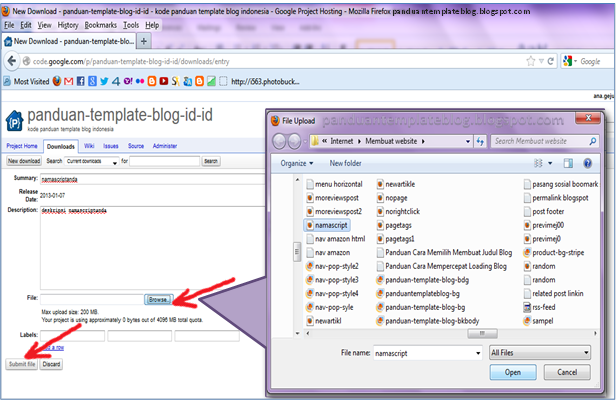Screen dimensions: 616x401
Task: Toggle the preview pane icon
Action: [568, 163]
